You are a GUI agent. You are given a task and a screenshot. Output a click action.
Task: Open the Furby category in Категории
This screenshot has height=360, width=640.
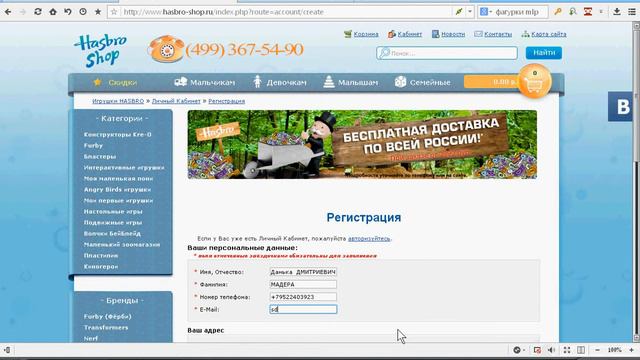click(x=93, y=145)
